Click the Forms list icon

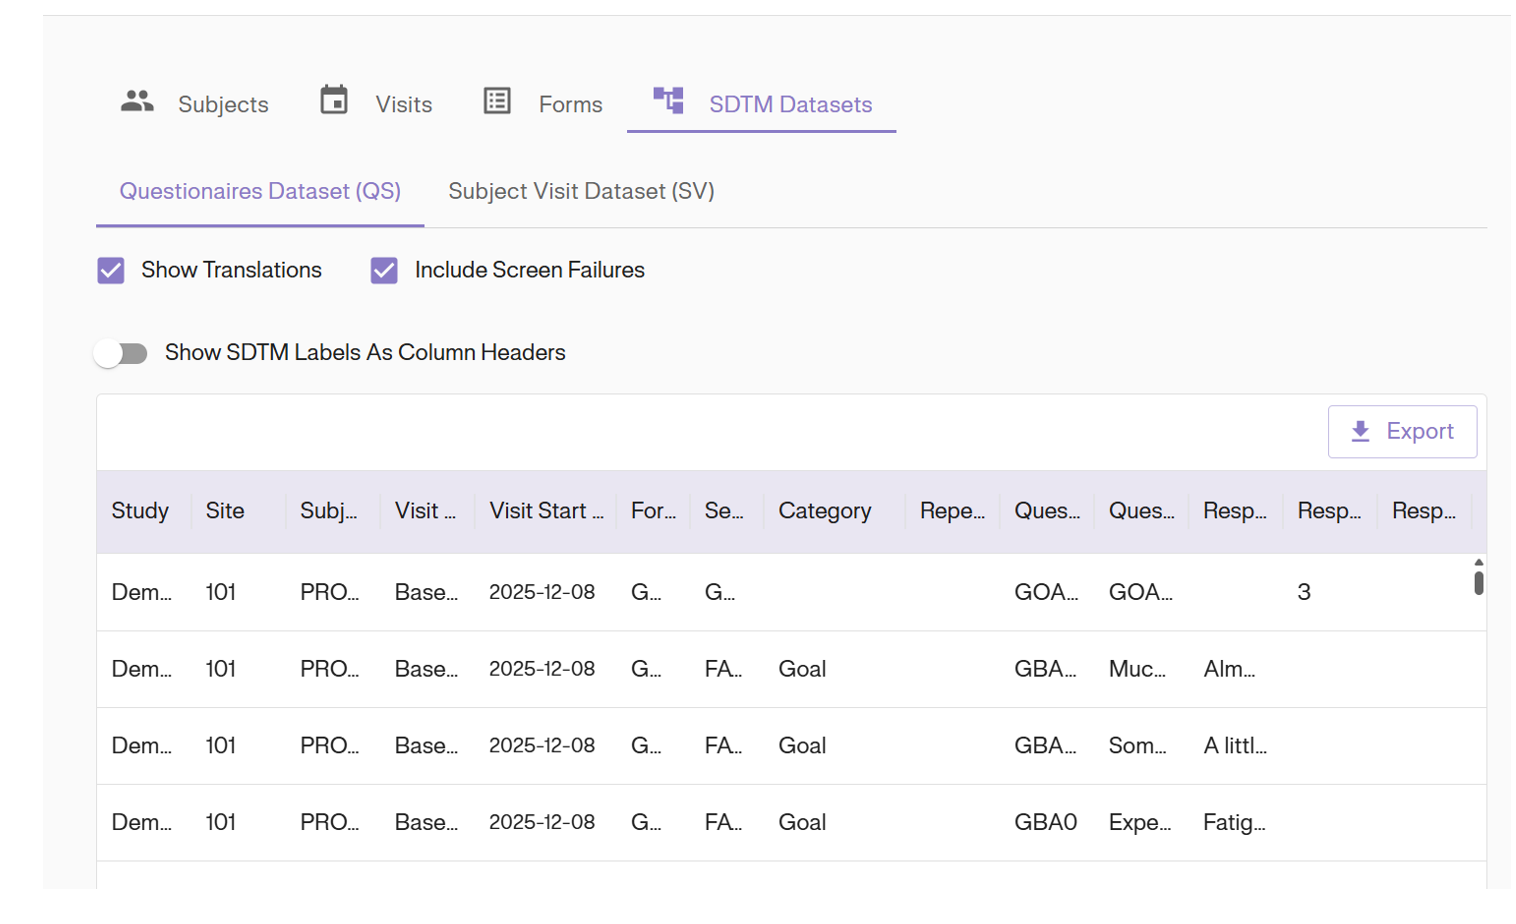(497, 101)
